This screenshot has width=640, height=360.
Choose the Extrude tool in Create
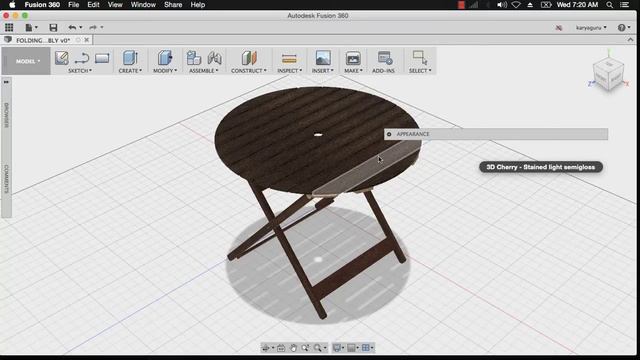[x=130, y=58]
